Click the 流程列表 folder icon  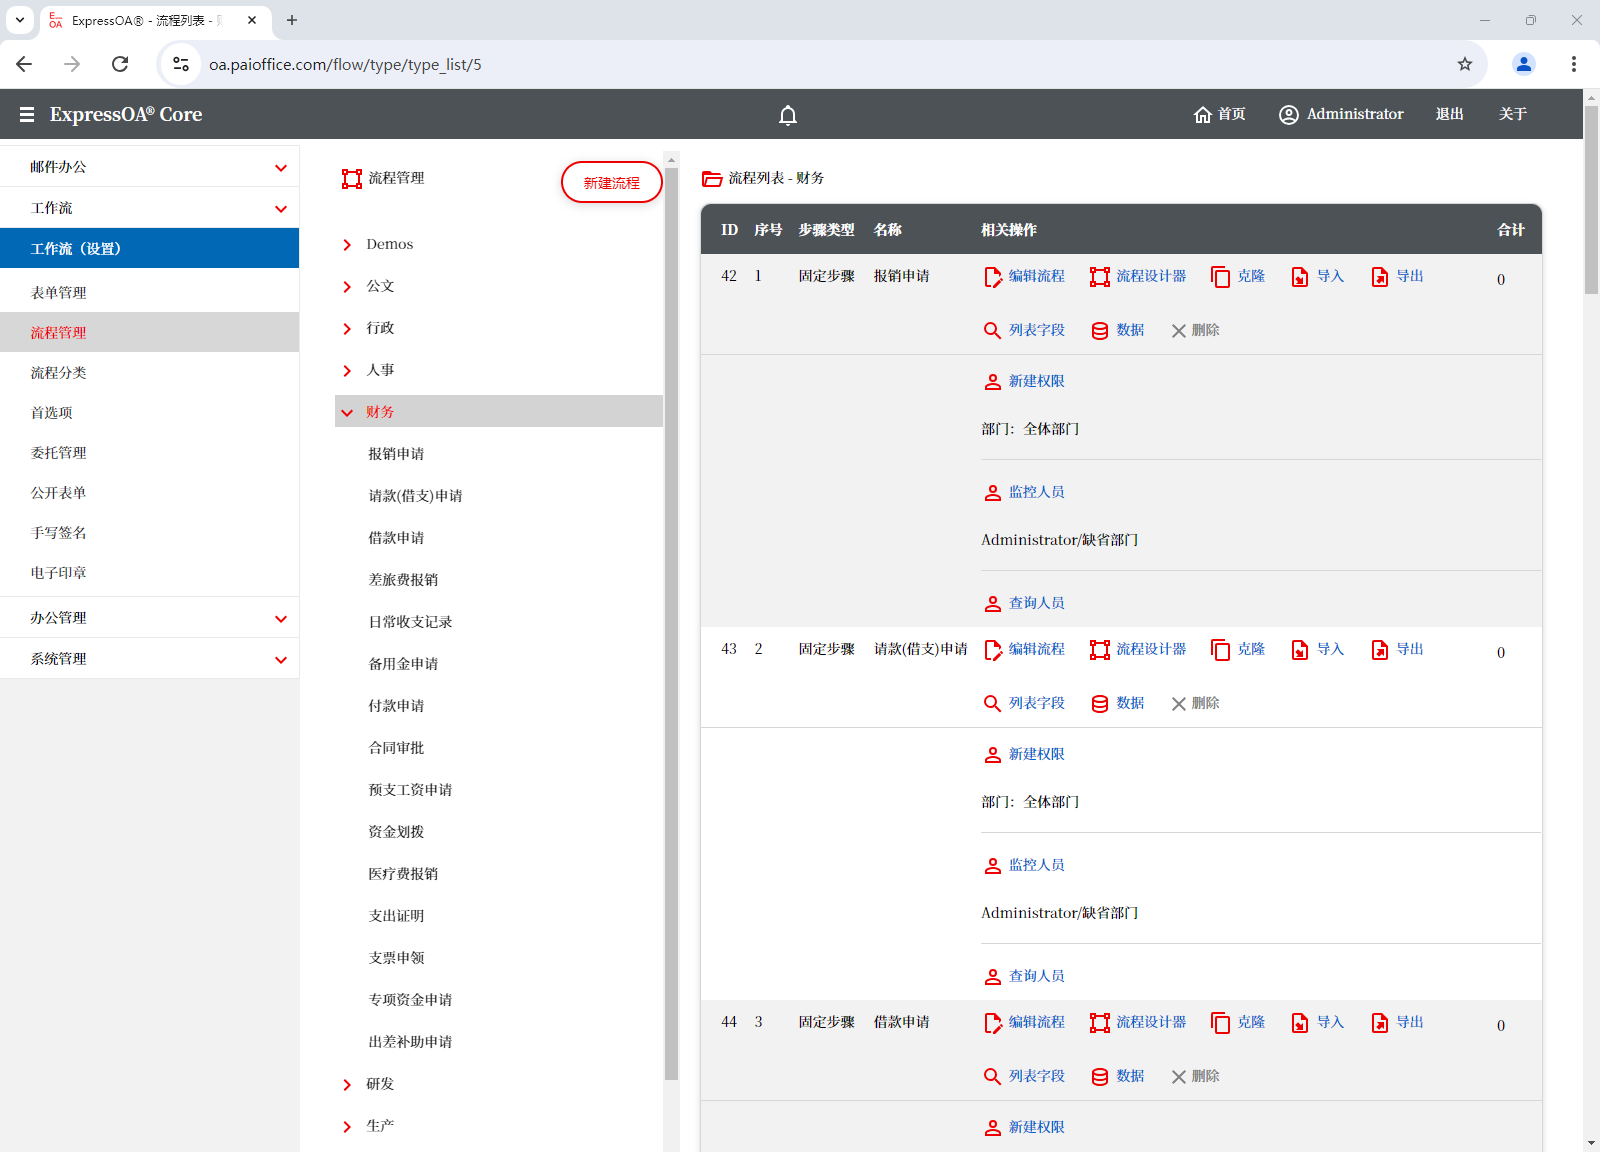(712, 179)
